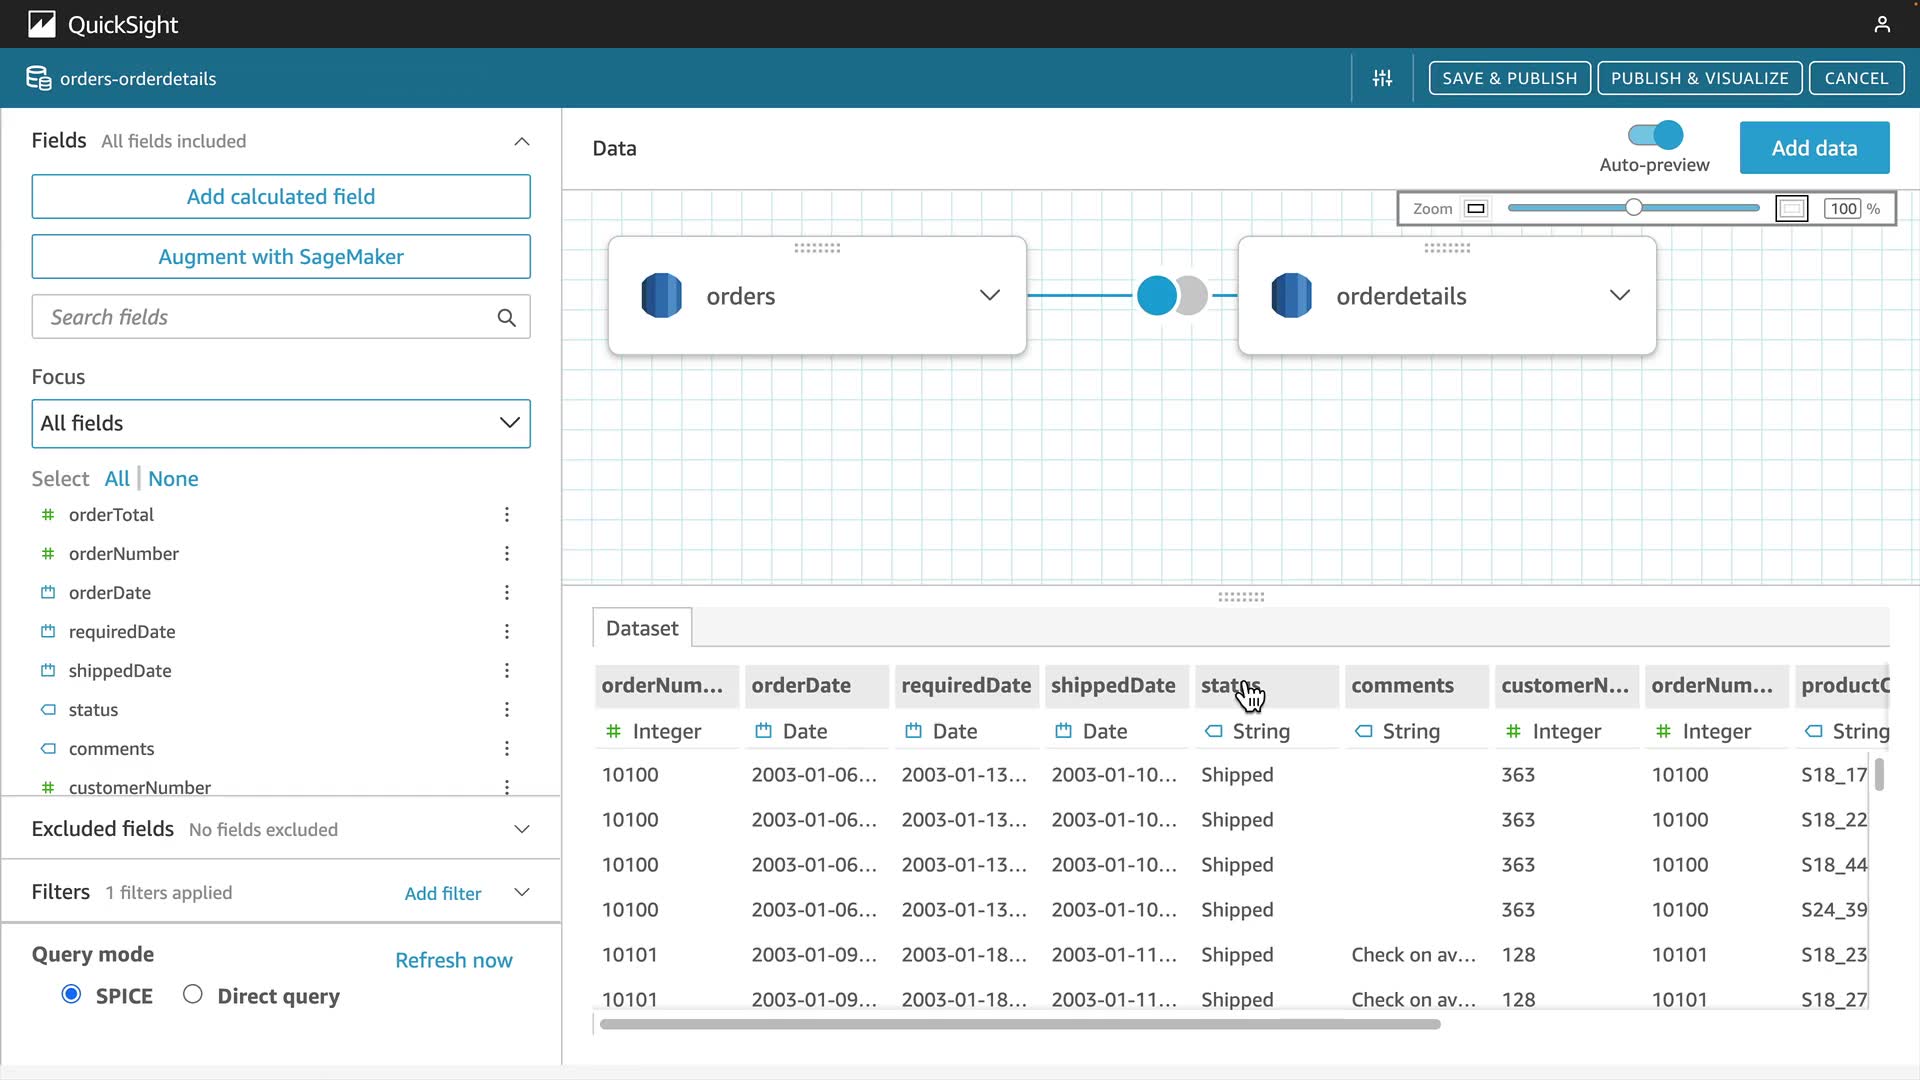Open the dataset settings sliders icon

click(1382, 78)
